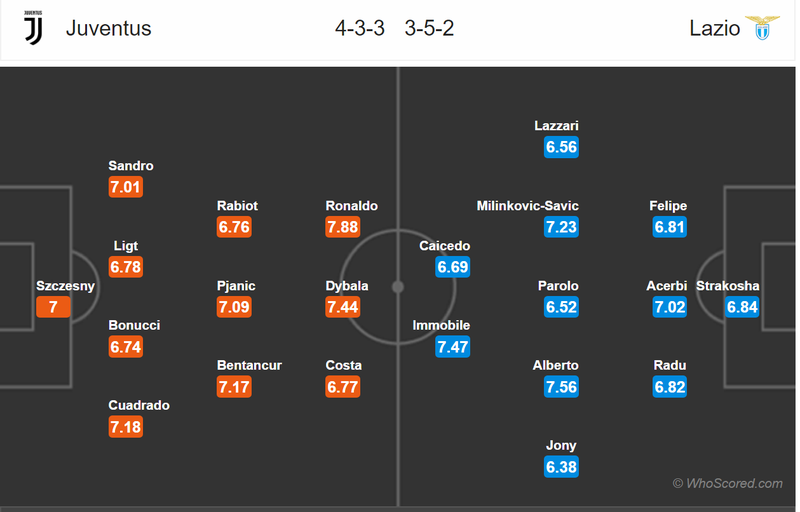Click the Juventus club crest icon
The image size is (800, 512).
33,29
